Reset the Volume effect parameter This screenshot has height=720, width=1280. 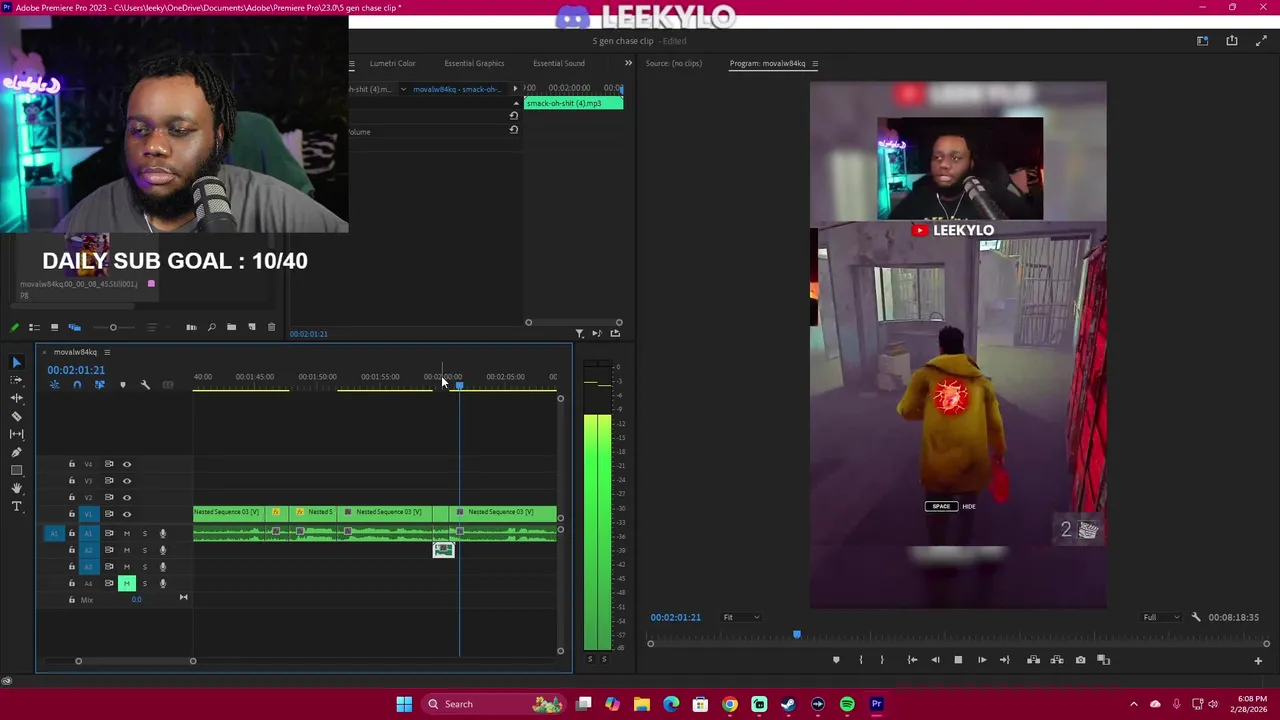click(x=514, y=130)
